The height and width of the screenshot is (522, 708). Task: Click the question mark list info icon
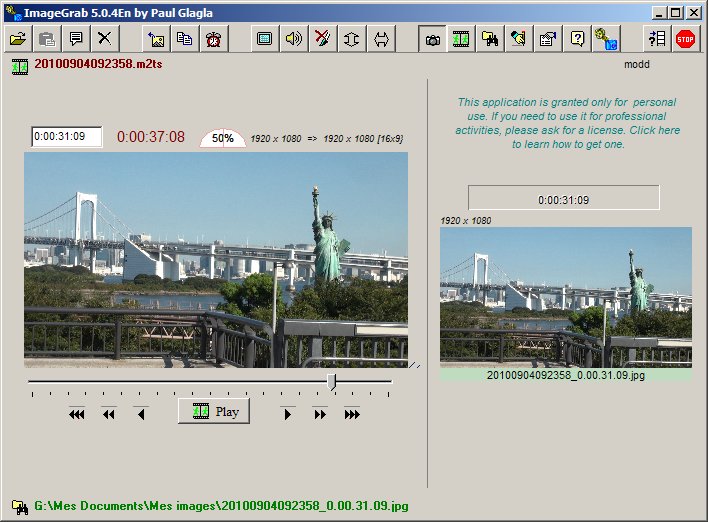[657, 39]
